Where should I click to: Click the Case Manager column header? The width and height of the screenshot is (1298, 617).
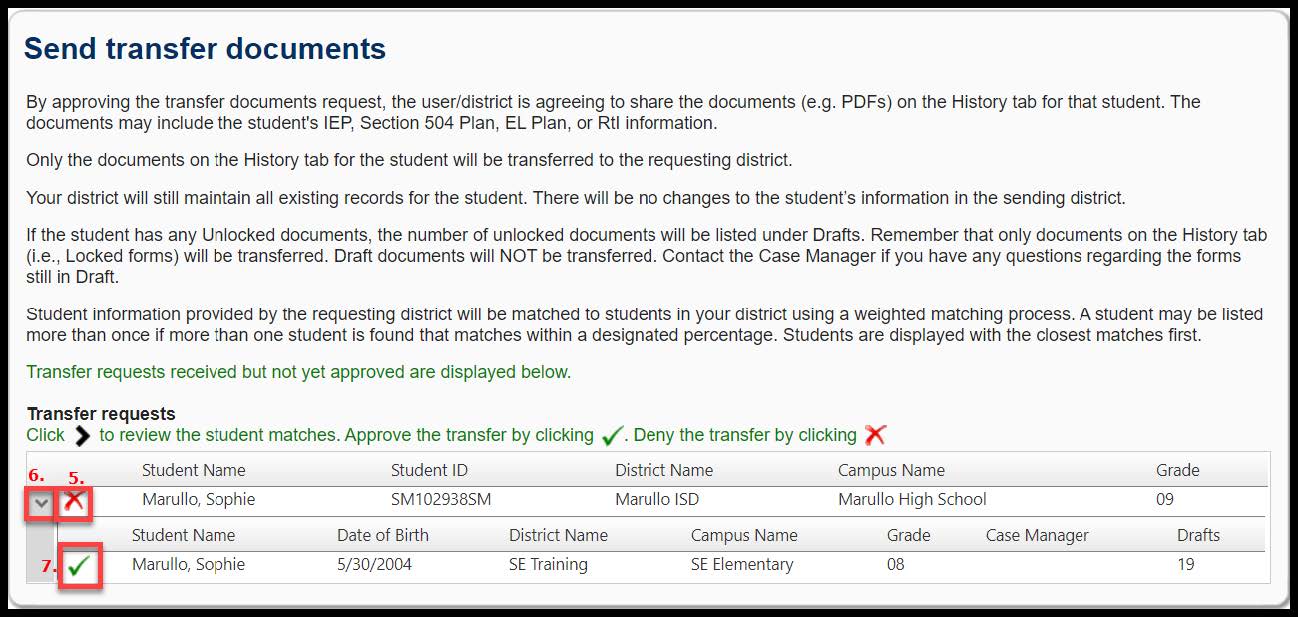pyautogui.click(x=1036, y=535)
